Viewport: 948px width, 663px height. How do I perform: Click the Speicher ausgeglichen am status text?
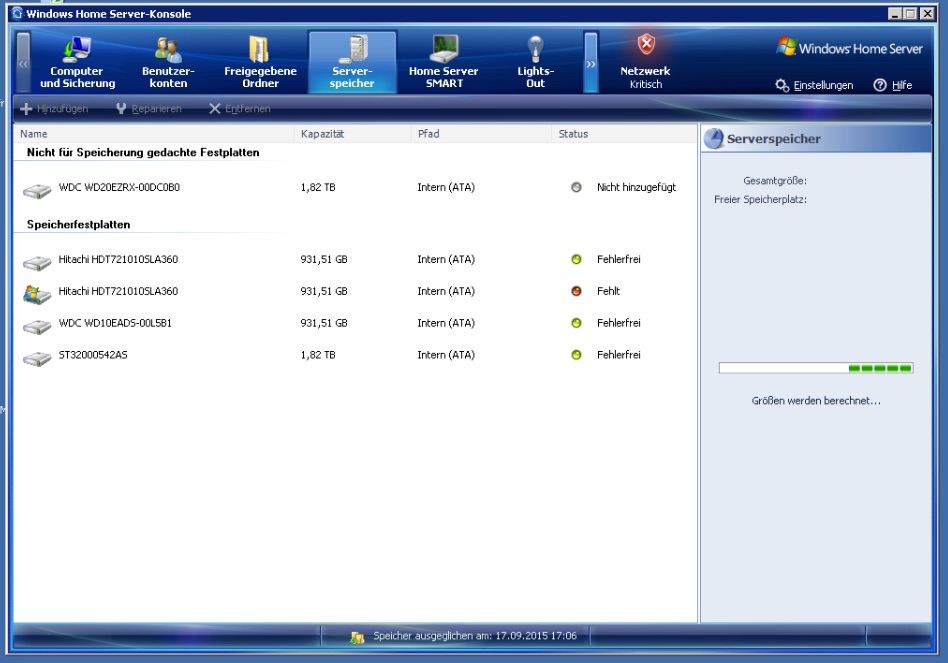[475, 636]
